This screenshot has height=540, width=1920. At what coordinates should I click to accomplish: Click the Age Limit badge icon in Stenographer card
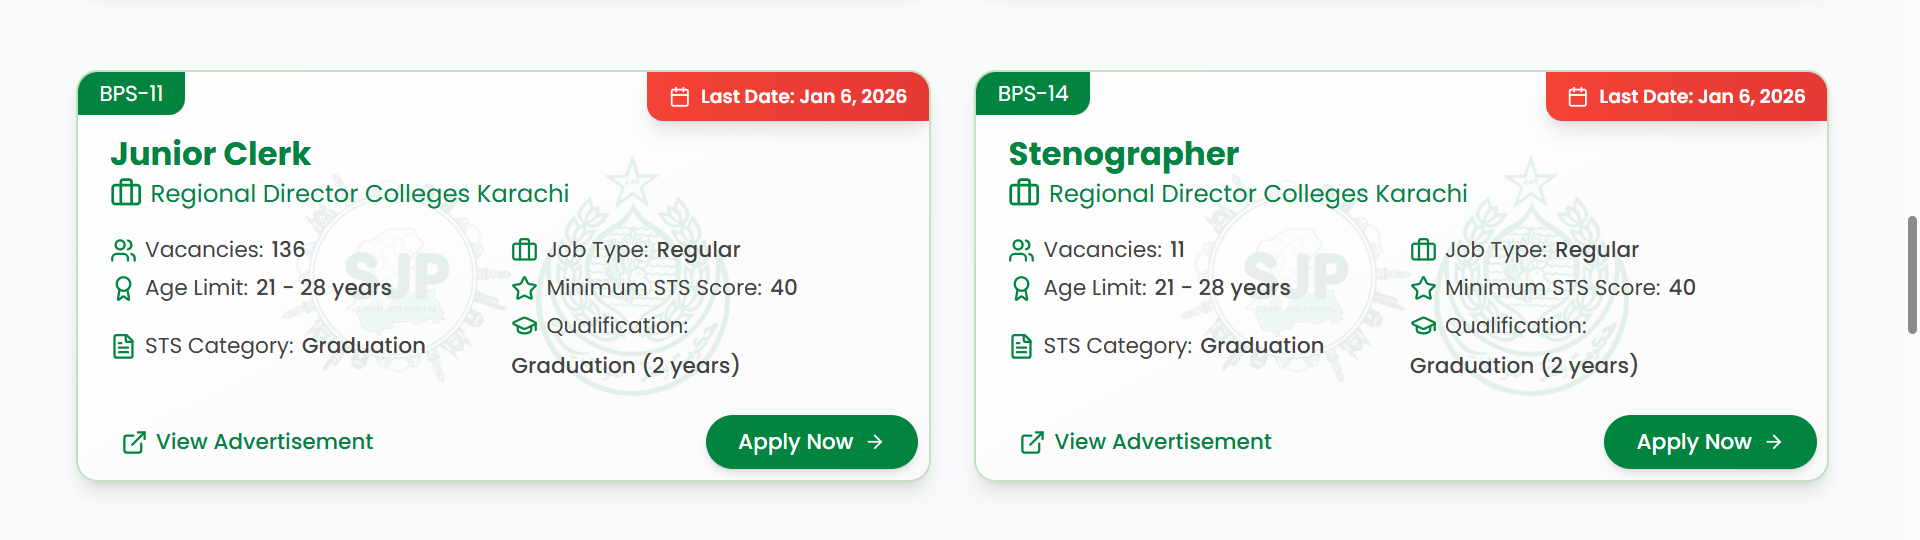(1021, 289)
